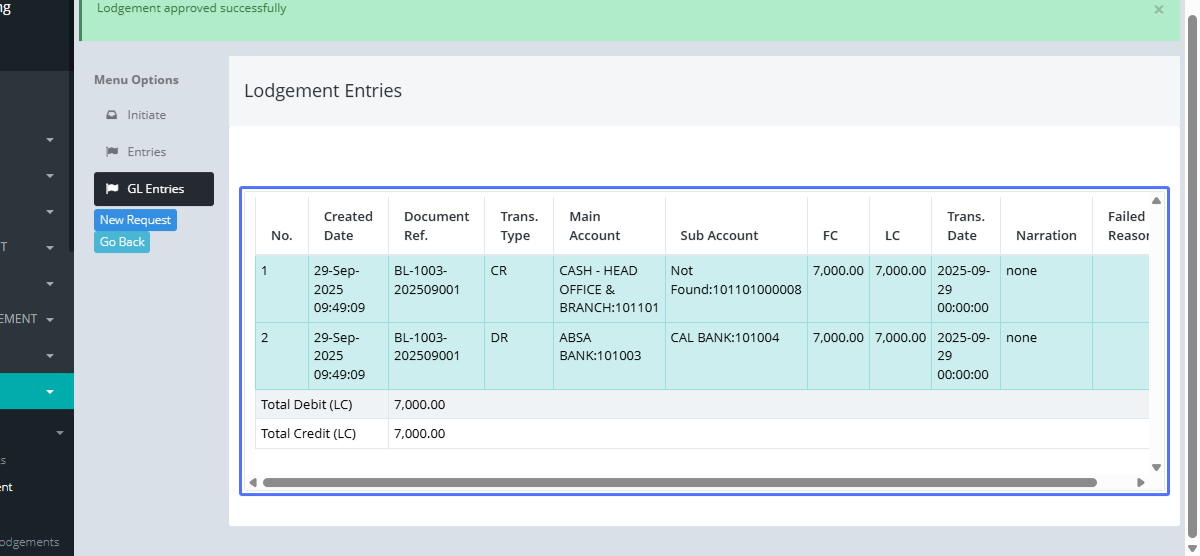The height and width of the screenshot is (556, 1200).
Task: Click the flag icon beside GL Entries
Action: pyautogui.click(x=112, y=189)
